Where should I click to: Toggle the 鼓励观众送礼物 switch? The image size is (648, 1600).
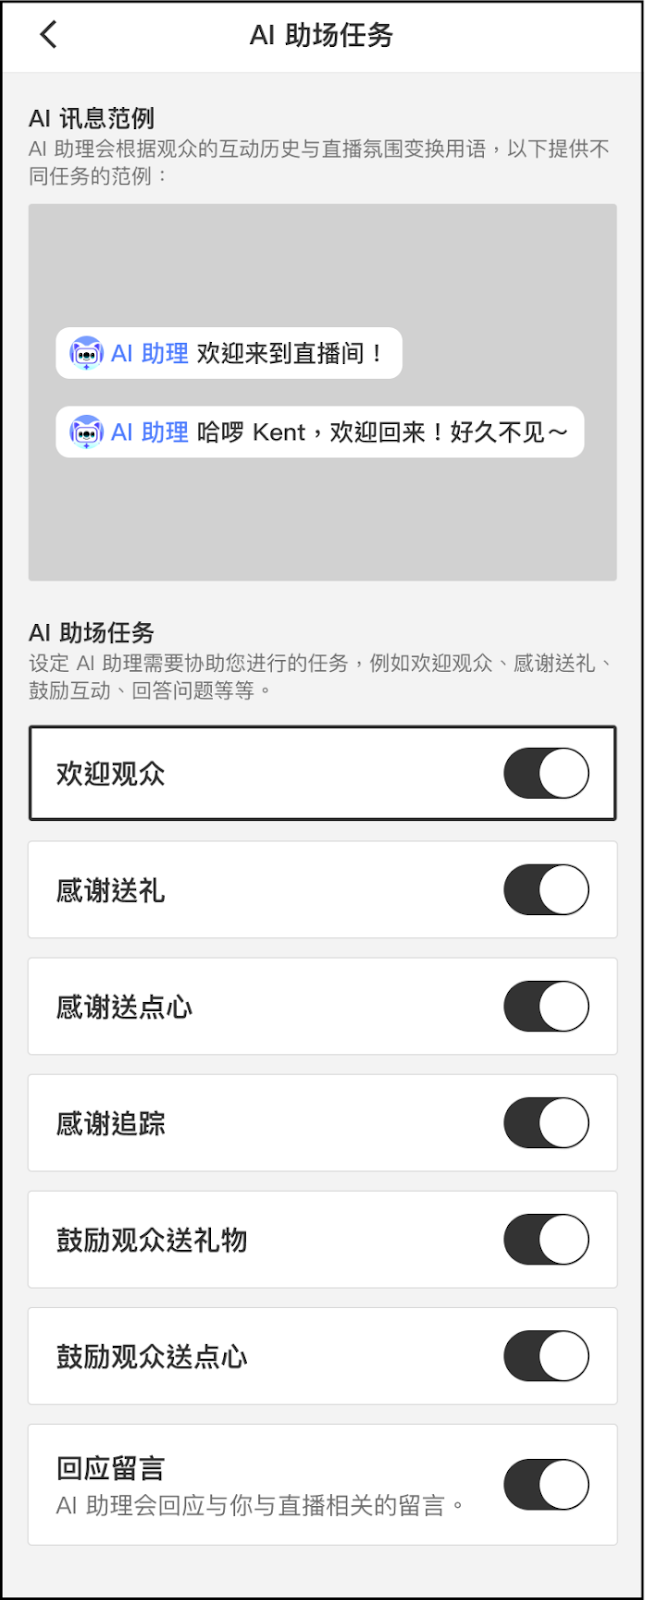[x=546, y=1240]
